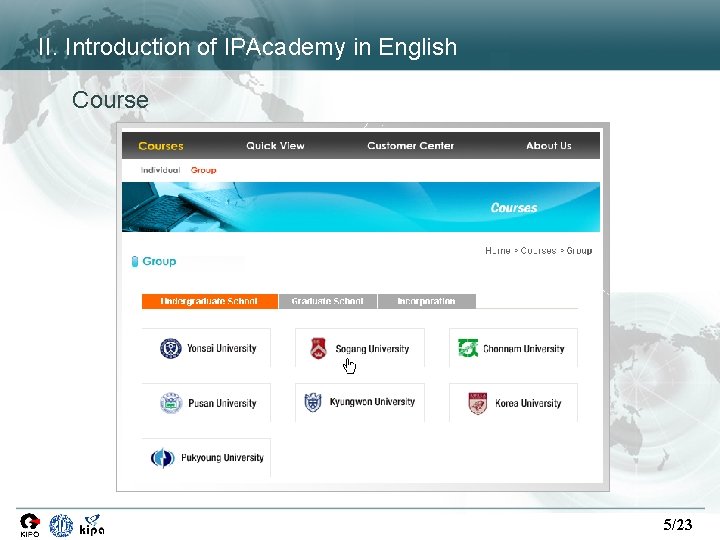Click the Sogang University crest icon
Screen dimensions: 720x540
[318, 348]
